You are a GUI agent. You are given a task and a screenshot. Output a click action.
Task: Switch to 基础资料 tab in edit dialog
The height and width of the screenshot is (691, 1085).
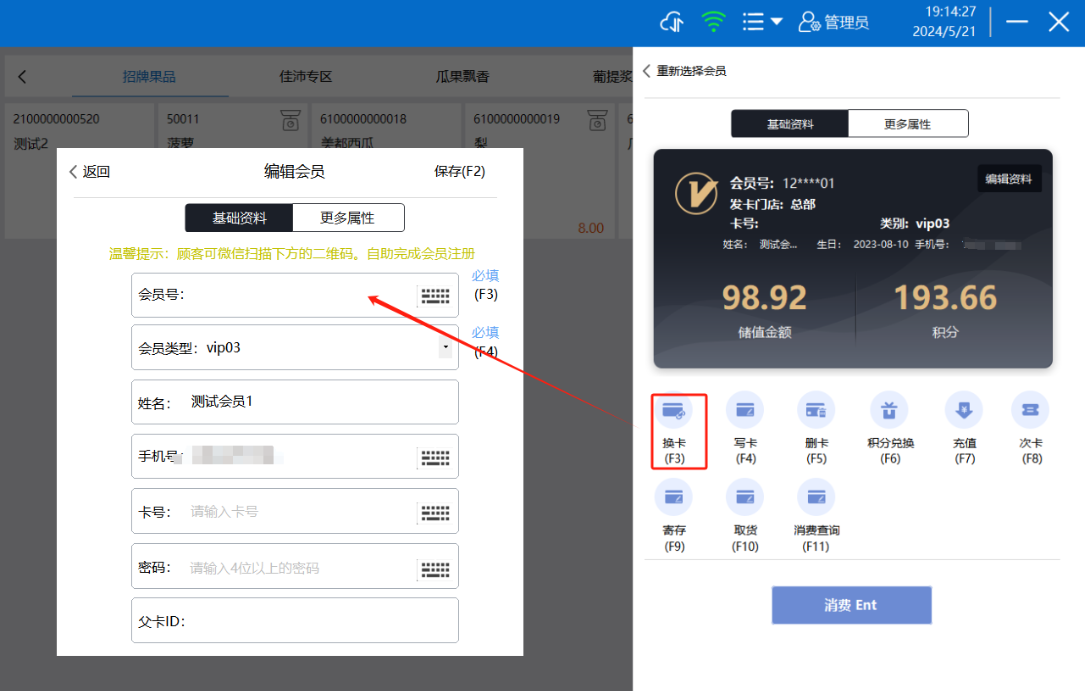pos(239,218)
